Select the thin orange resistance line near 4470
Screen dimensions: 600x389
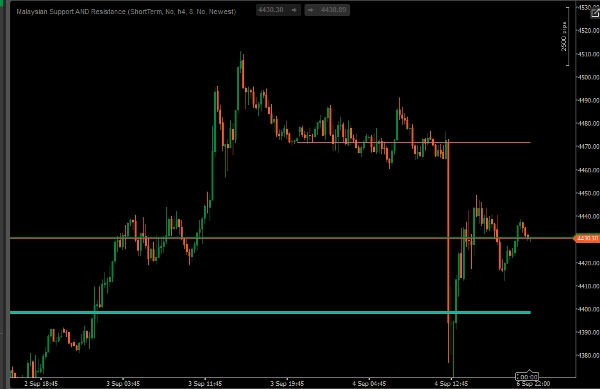(413, 143)
